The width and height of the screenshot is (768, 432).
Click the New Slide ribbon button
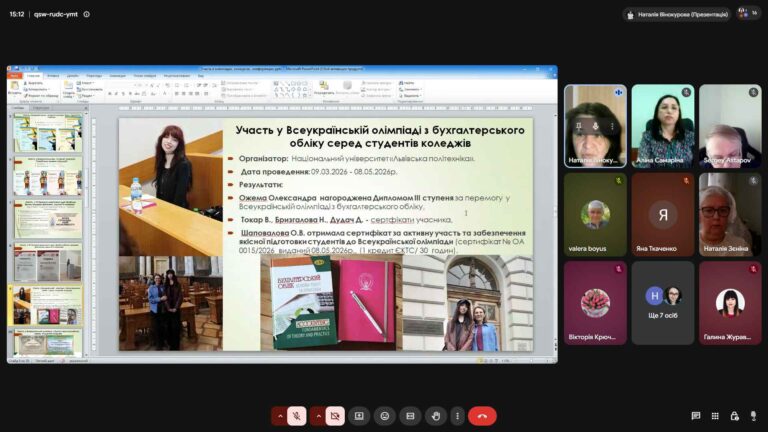click(x=68, y=90)
